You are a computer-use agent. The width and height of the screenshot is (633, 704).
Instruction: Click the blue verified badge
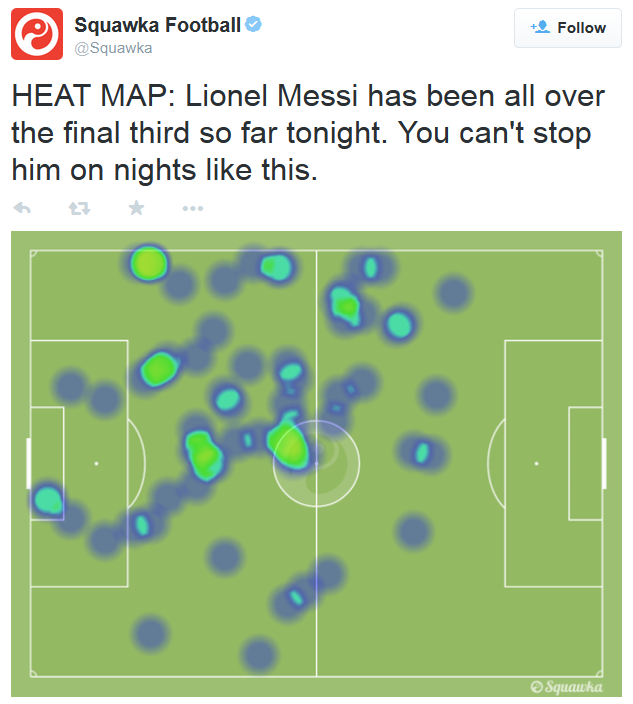pos(255,25)
